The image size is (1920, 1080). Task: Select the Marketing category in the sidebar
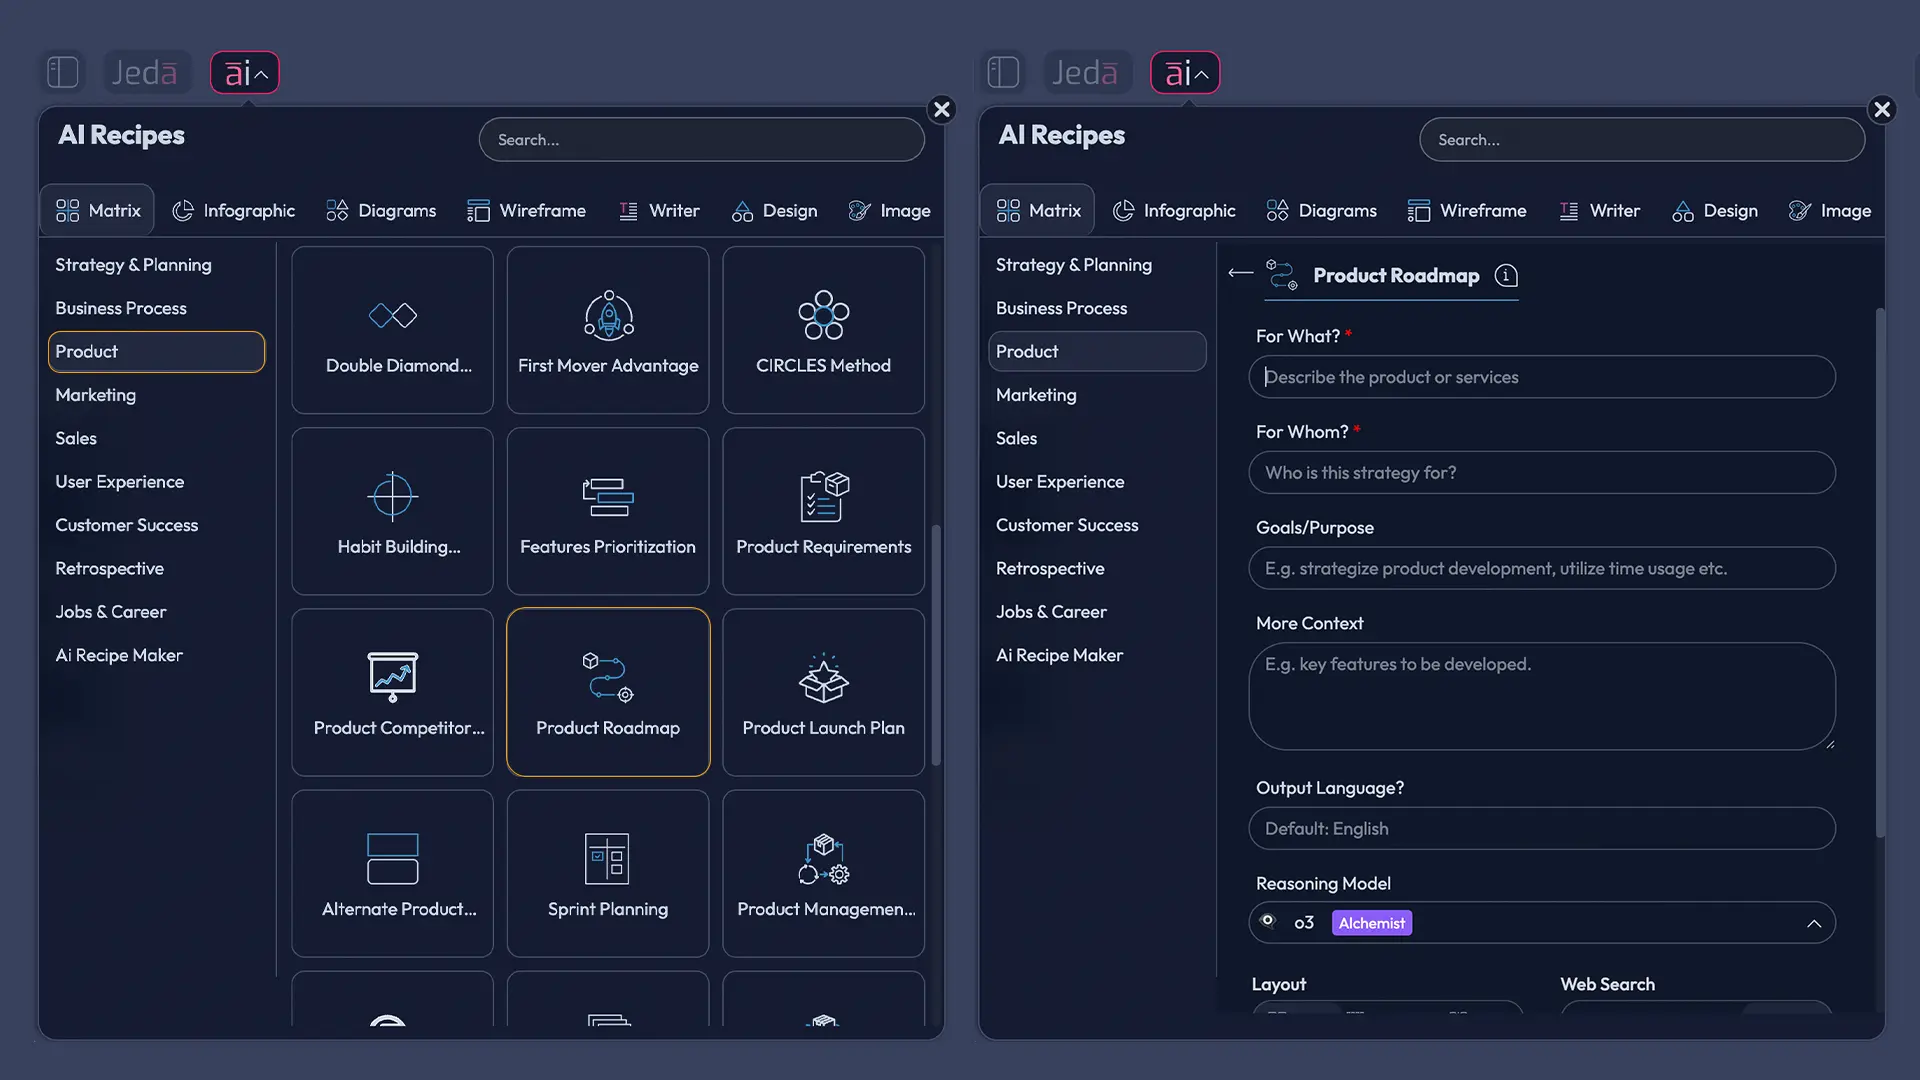point(95,394)
